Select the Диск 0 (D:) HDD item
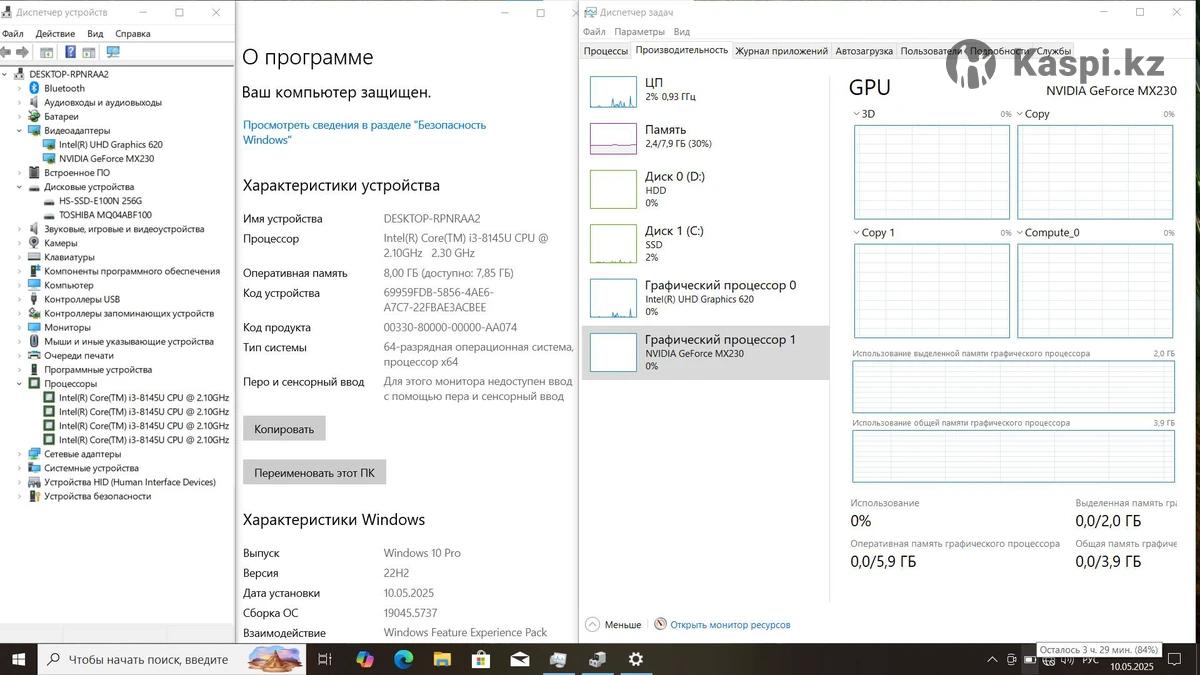The width and height of the screenshot is (1200, 675). coord(705,189)
